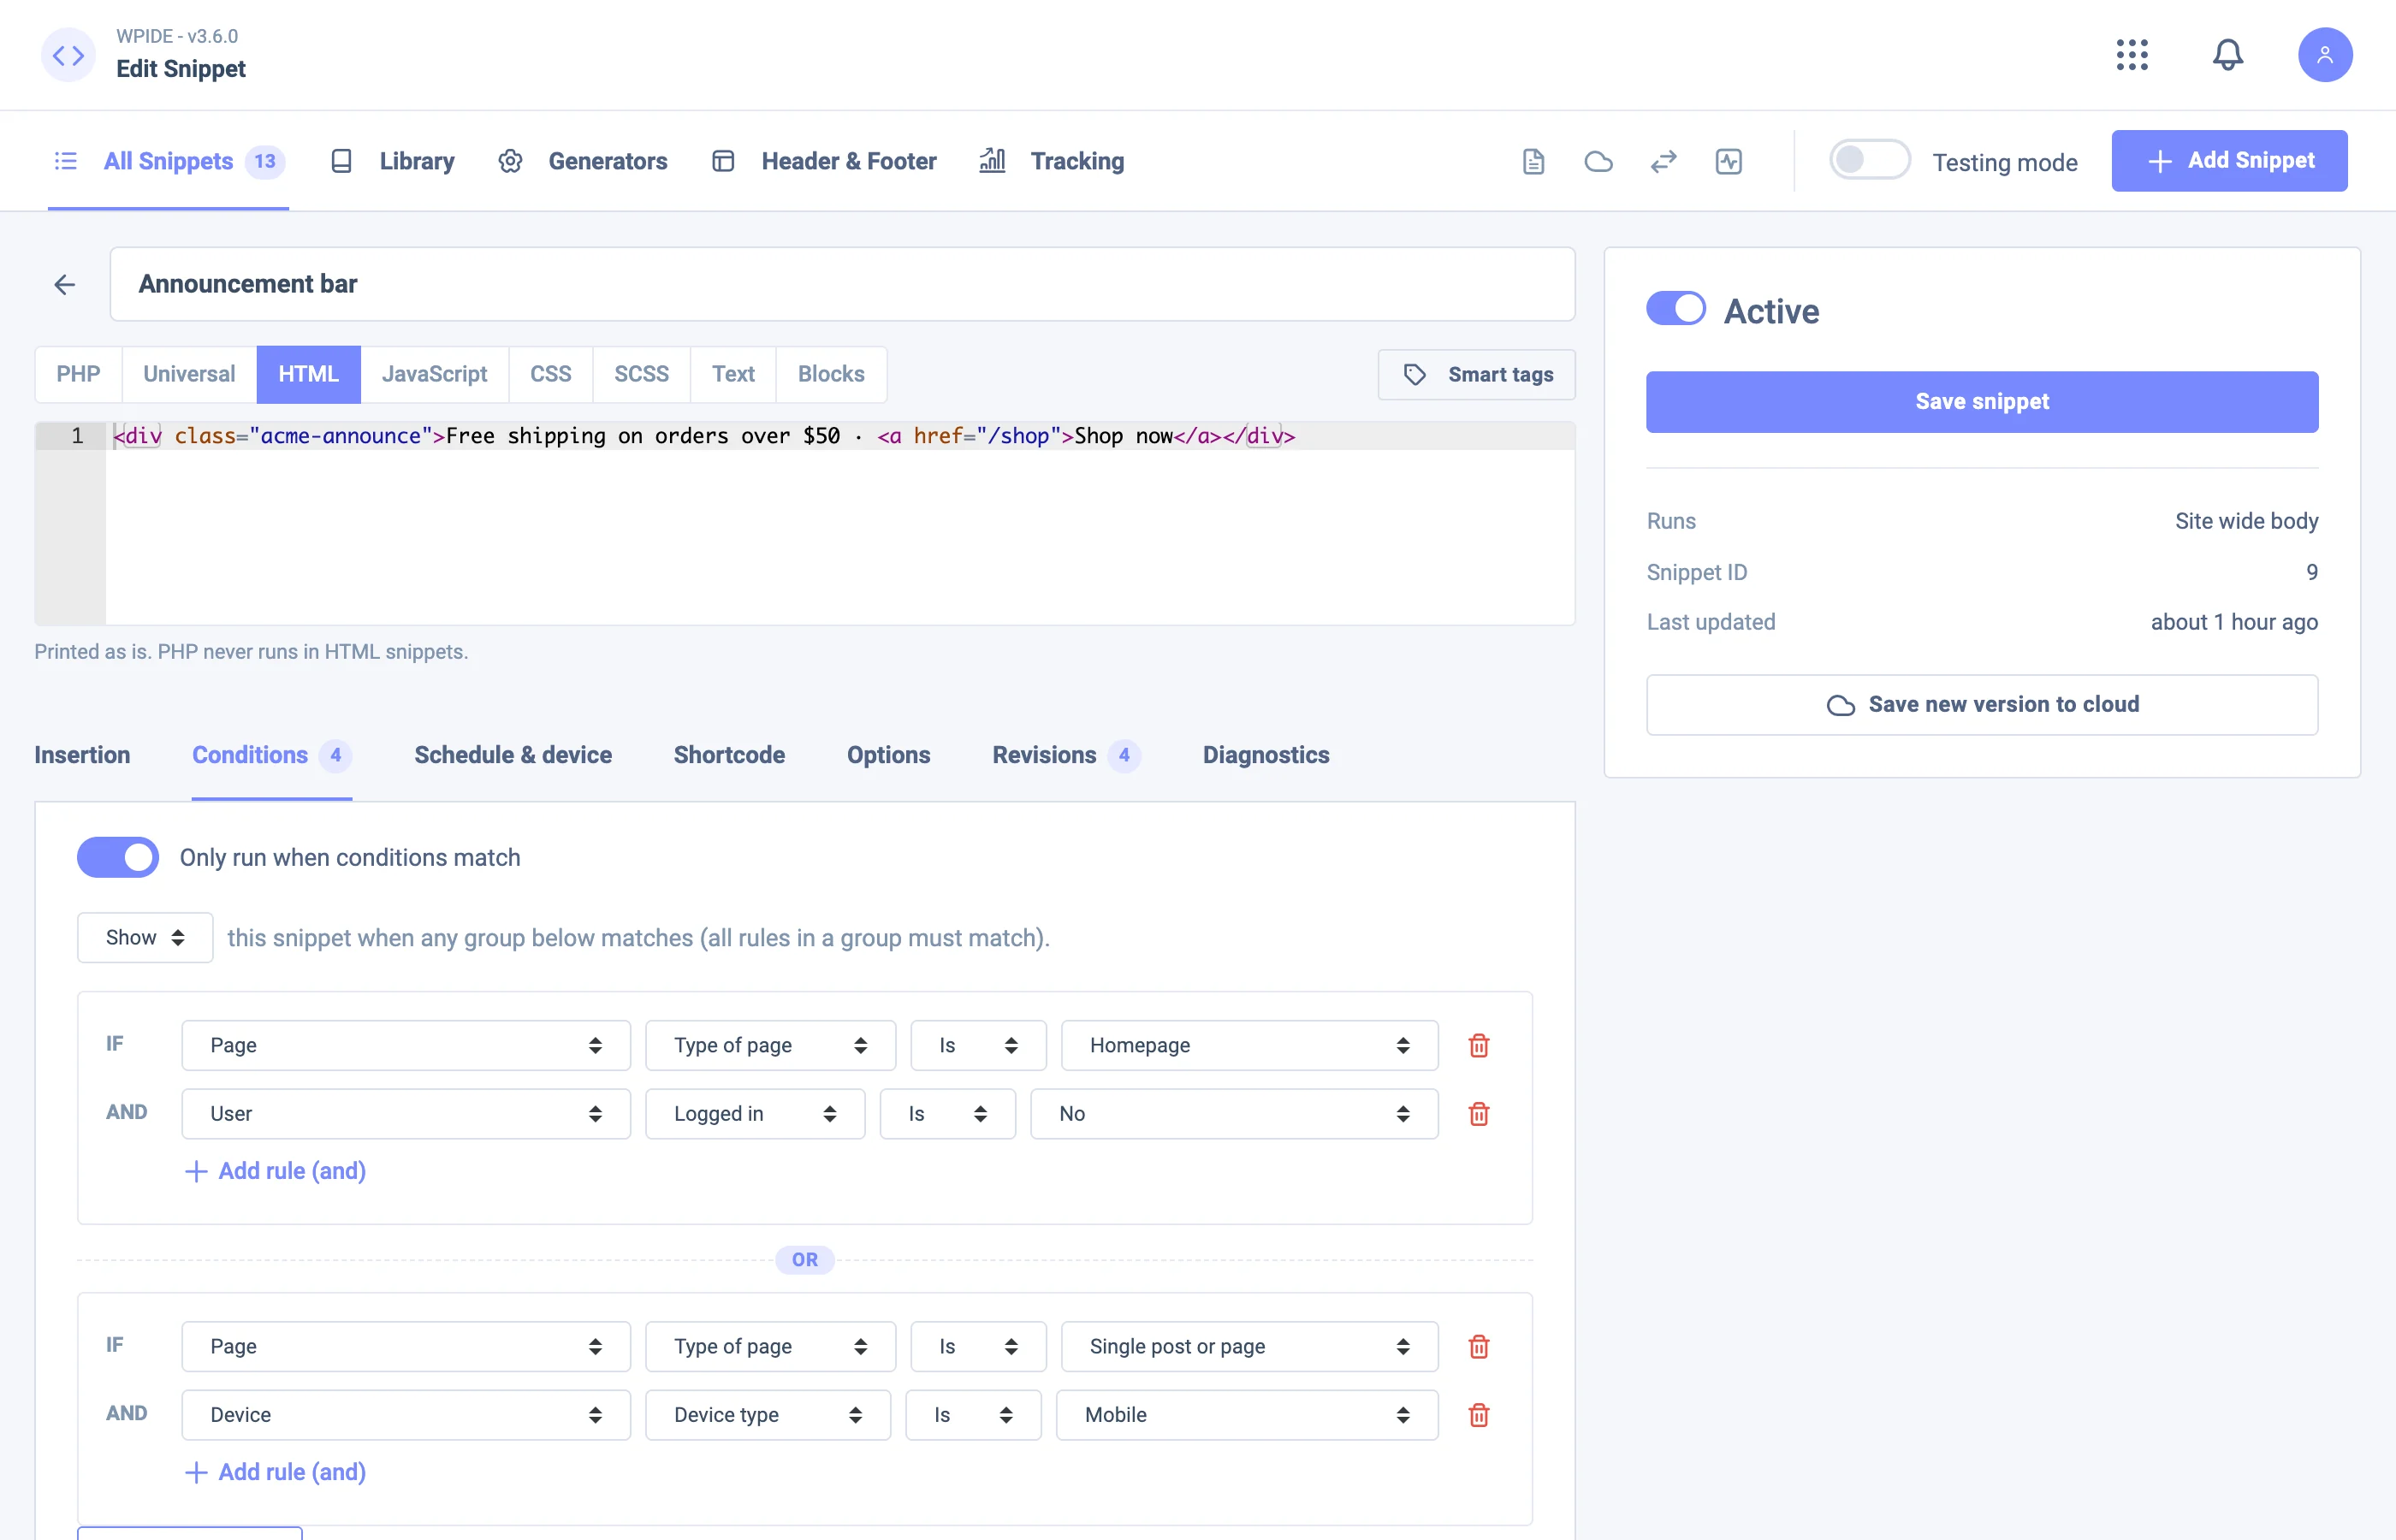Screen dimensions: 2396x1540
Task: Go back using the left arrow icon
Action: [65, 285]
